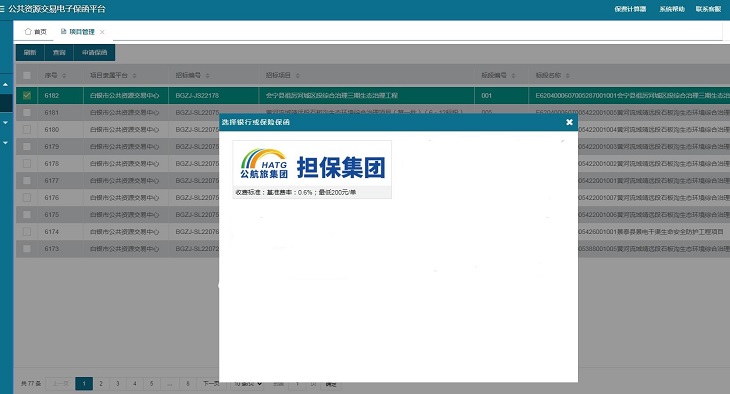This screenshot has height=394, width=730.
Task: Click the 公共资源交易电子保函平台 platform title
Action: [x=57, y=9]
